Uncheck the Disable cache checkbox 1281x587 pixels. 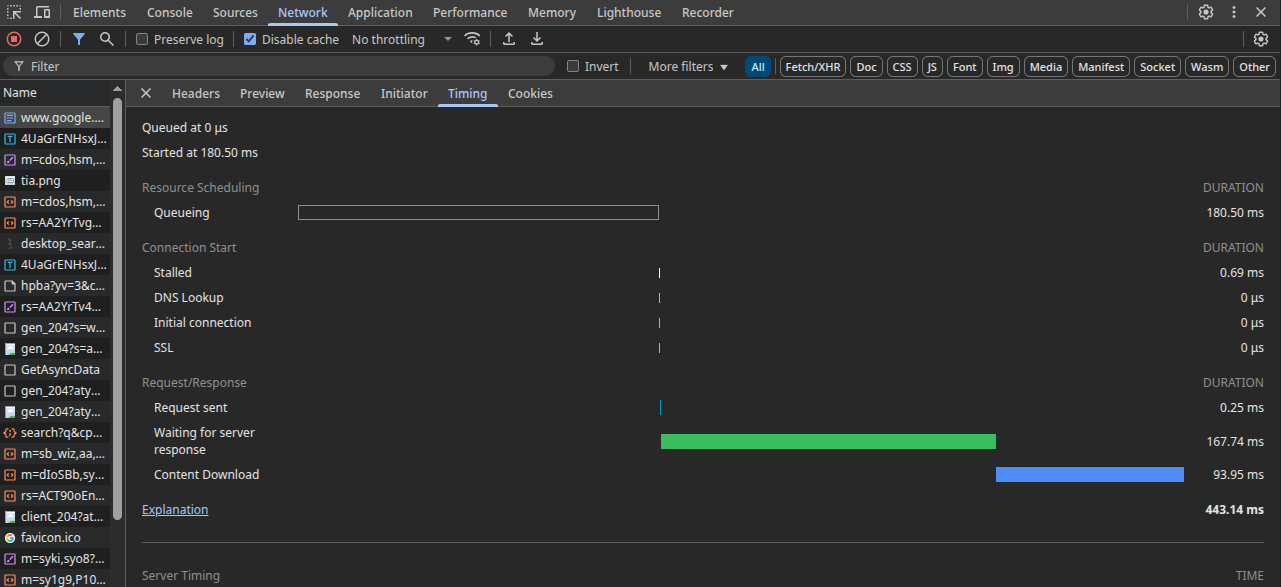pyautogui.click(x=250, y=39)
